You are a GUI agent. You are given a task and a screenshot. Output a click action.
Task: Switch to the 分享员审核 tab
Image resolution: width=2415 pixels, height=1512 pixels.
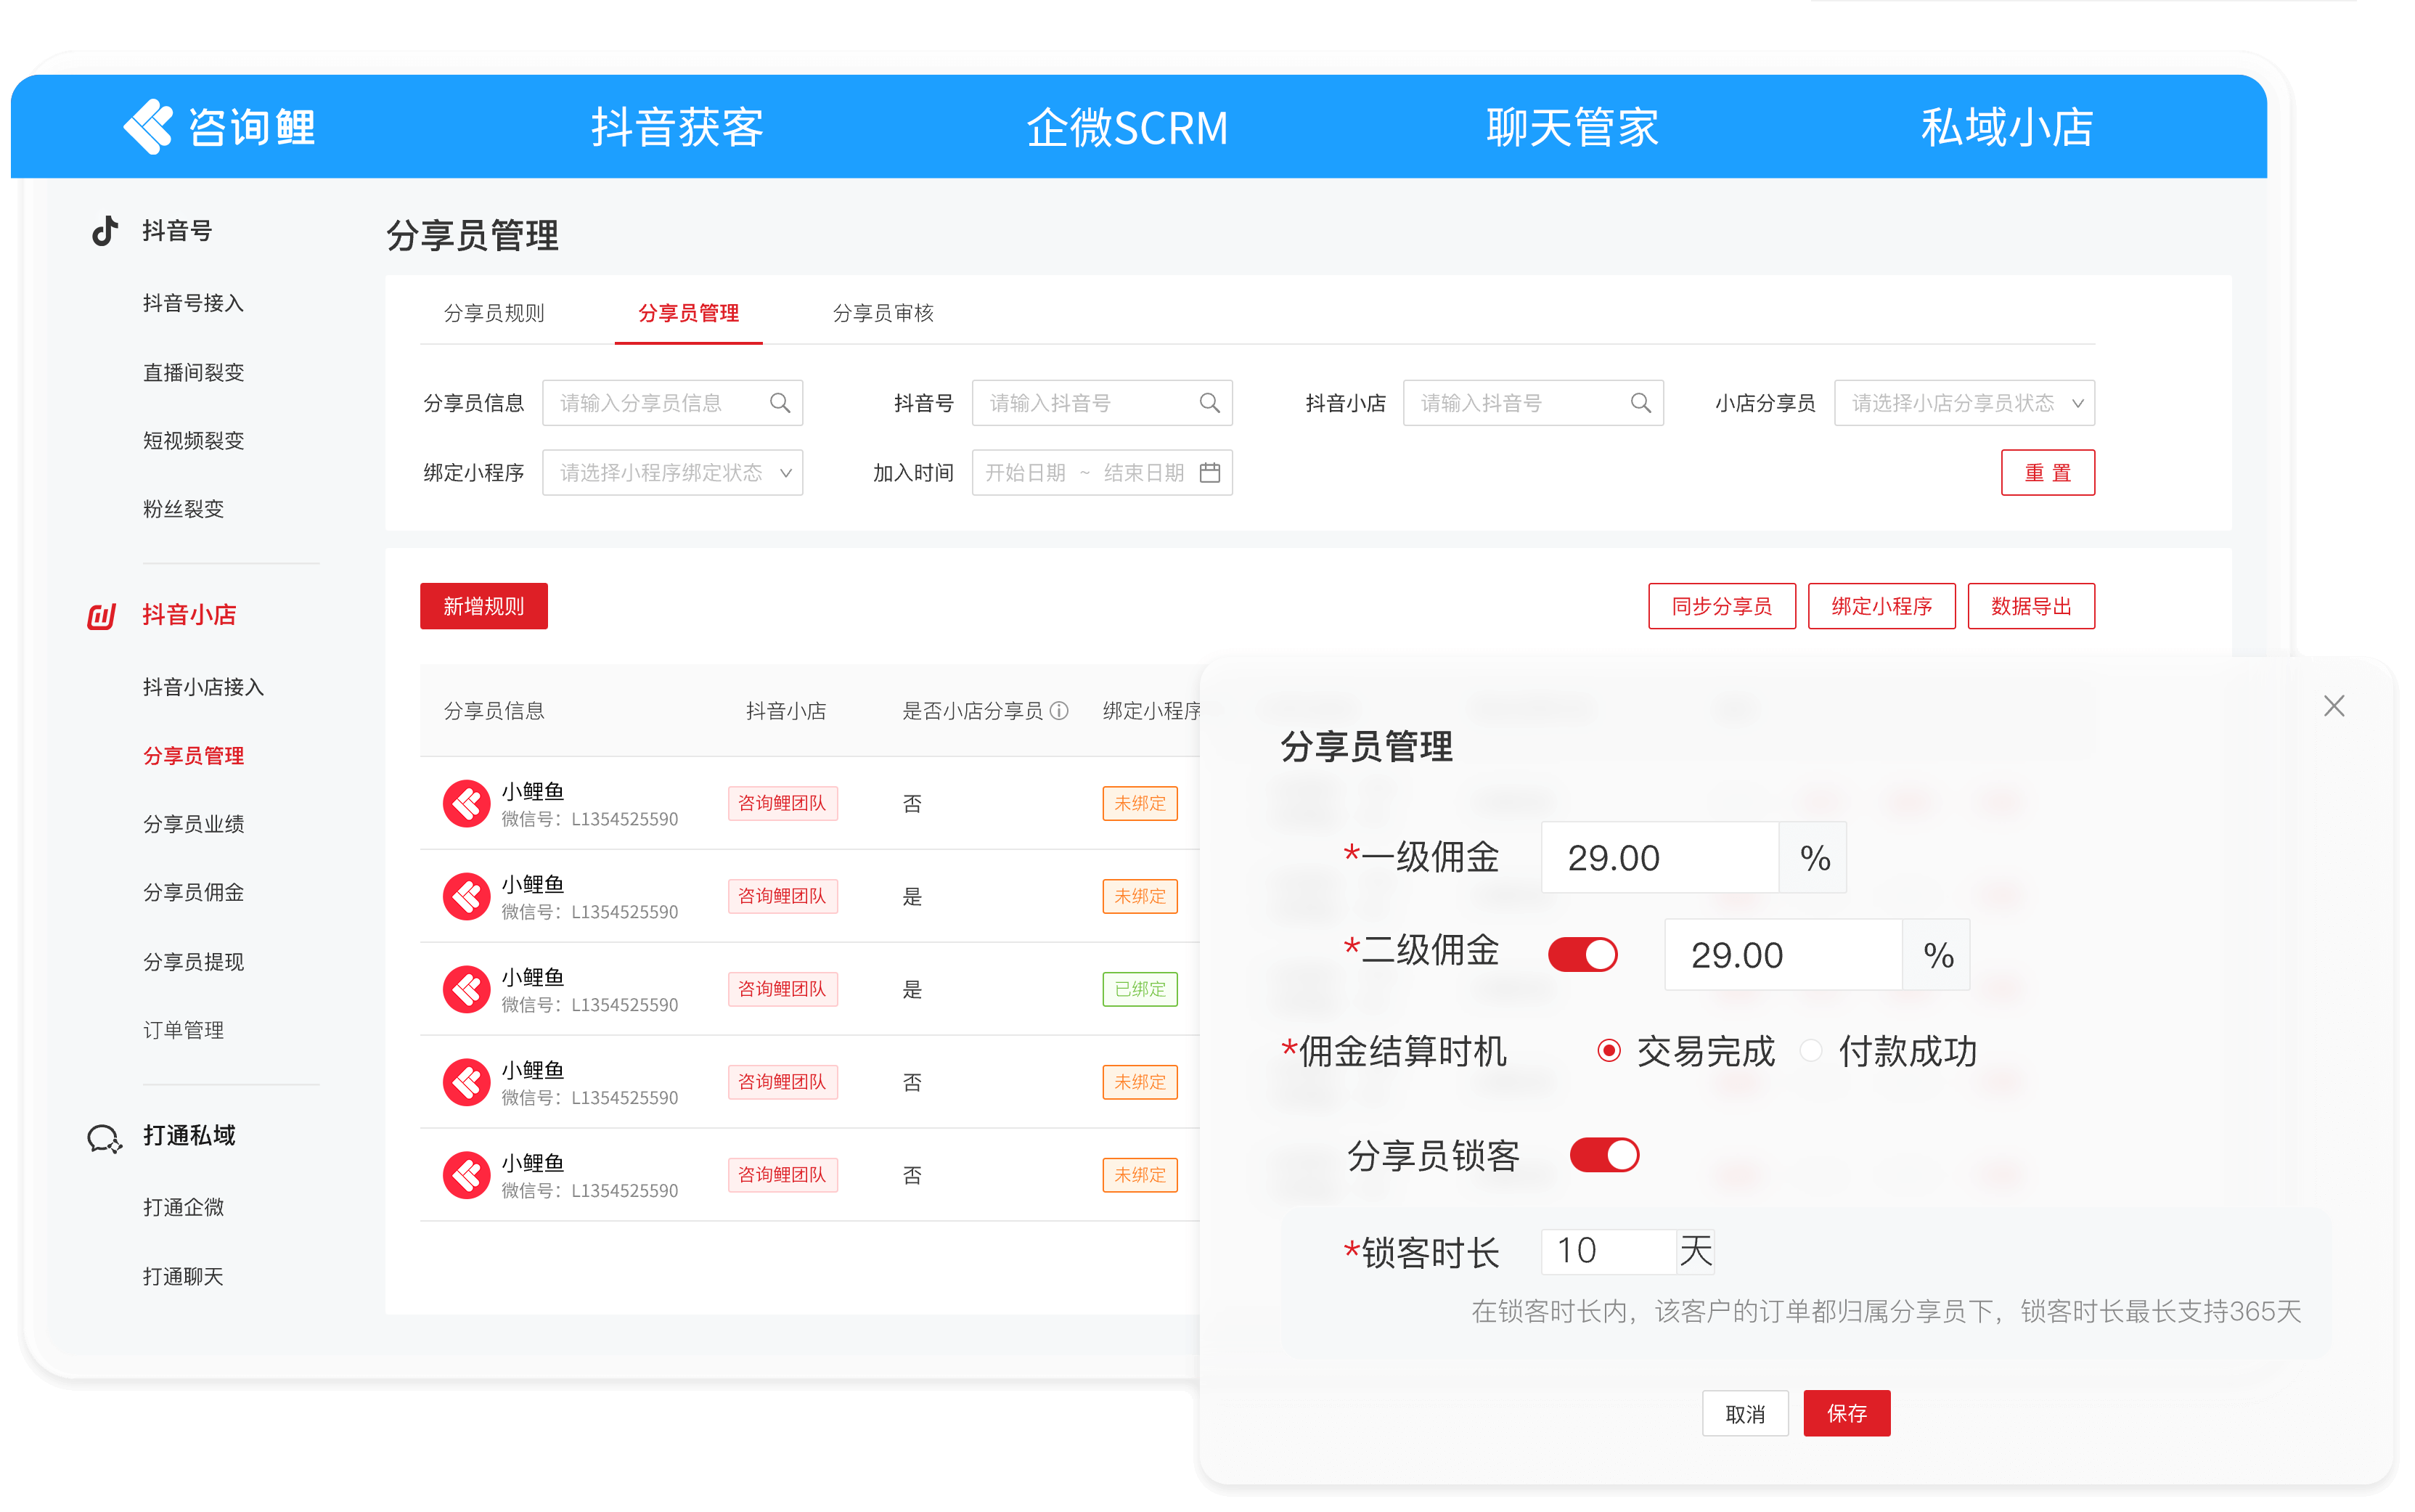(x=883, y=313)
